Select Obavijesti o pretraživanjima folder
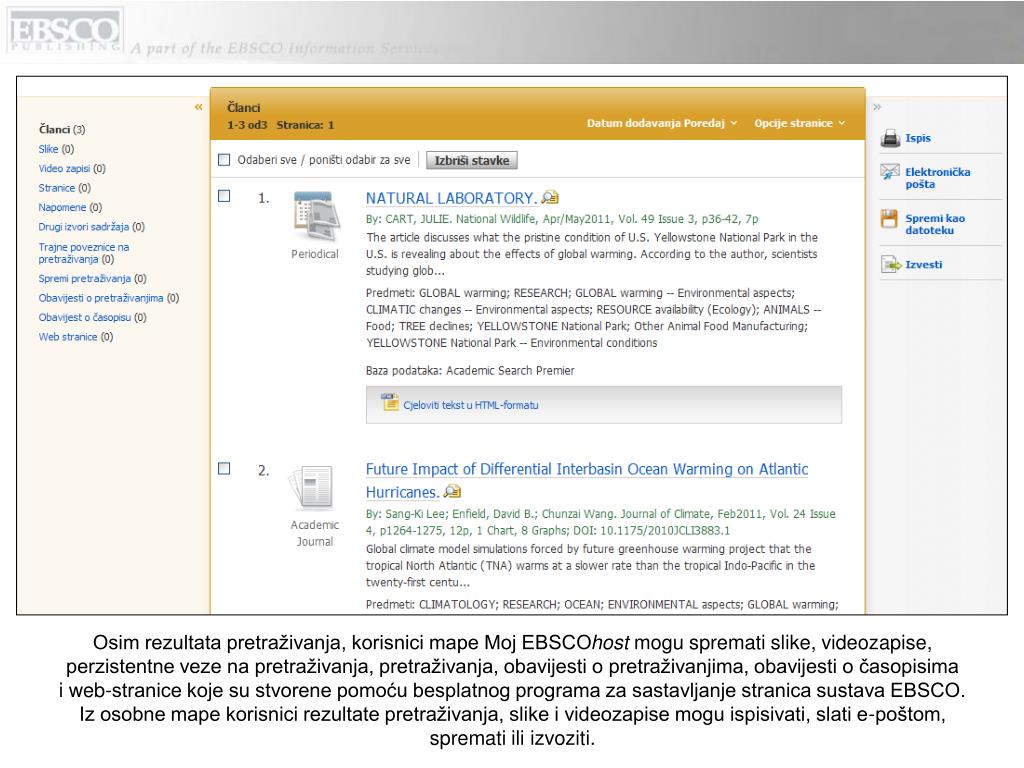This screenshot has height=768, width=1024. (108, 298)
